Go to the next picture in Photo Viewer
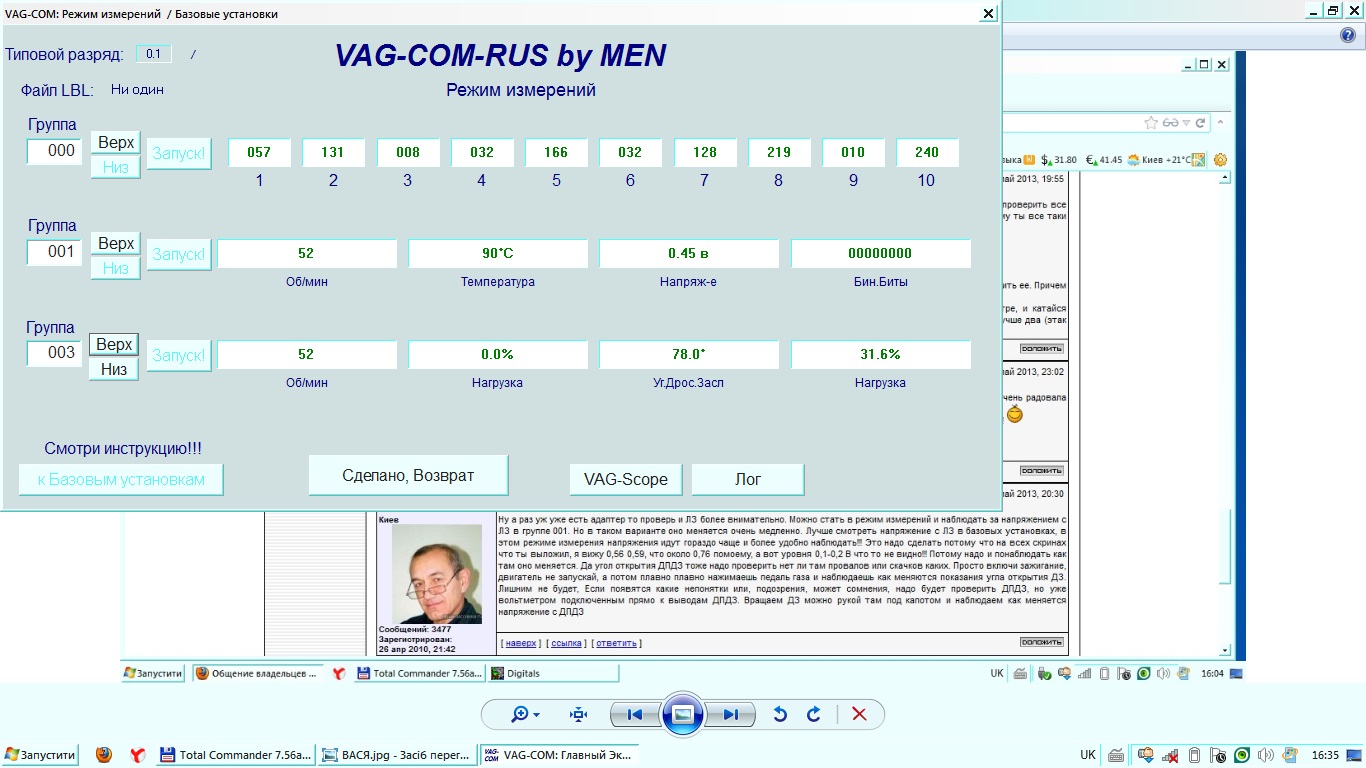The width and height of the screenshot is (1366, 768). click(731, 714)
